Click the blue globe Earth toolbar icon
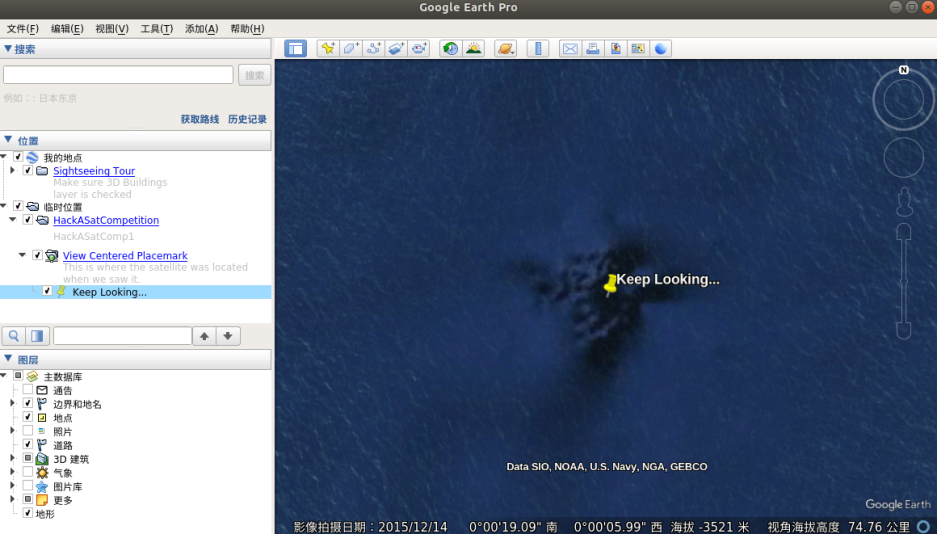Viewport: 937px width, 534px height. pos(661,48)
